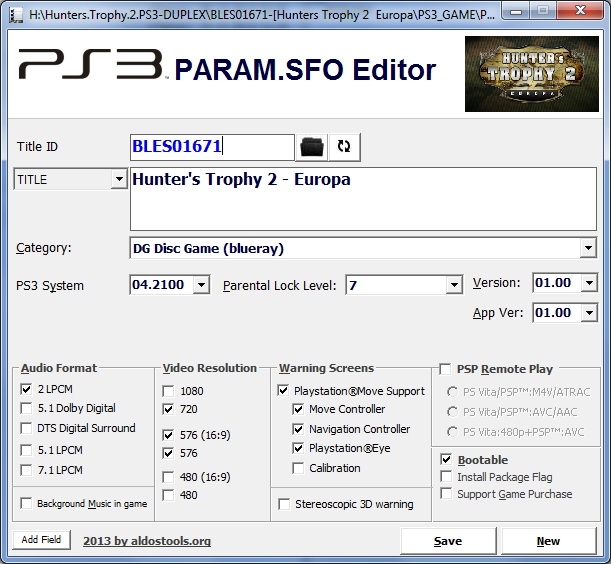Image resolution: width=611 pixels, height=564 pixels.
Task: Enable 5.1 Dolby Digital audio
Action: coord(26,408)
